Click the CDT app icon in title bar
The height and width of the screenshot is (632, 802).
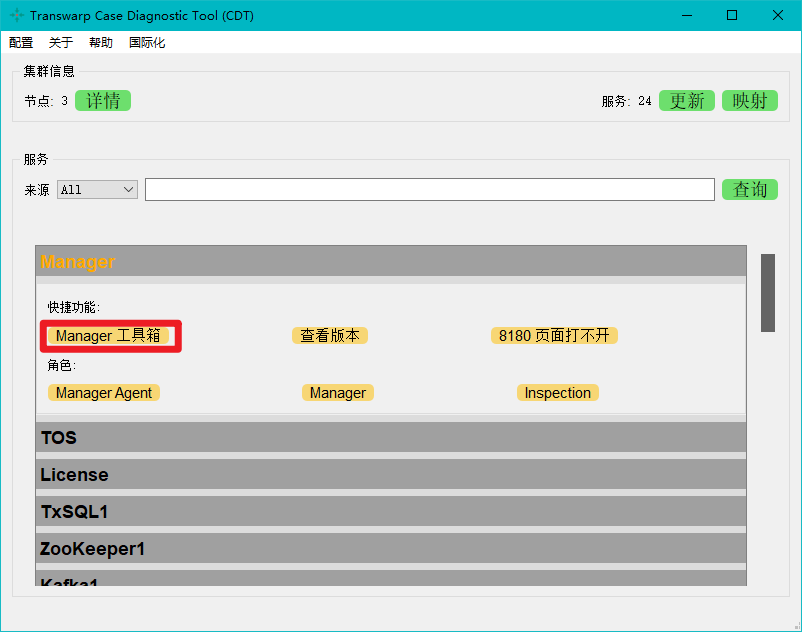pyautogui.click(x=16, y=15)
